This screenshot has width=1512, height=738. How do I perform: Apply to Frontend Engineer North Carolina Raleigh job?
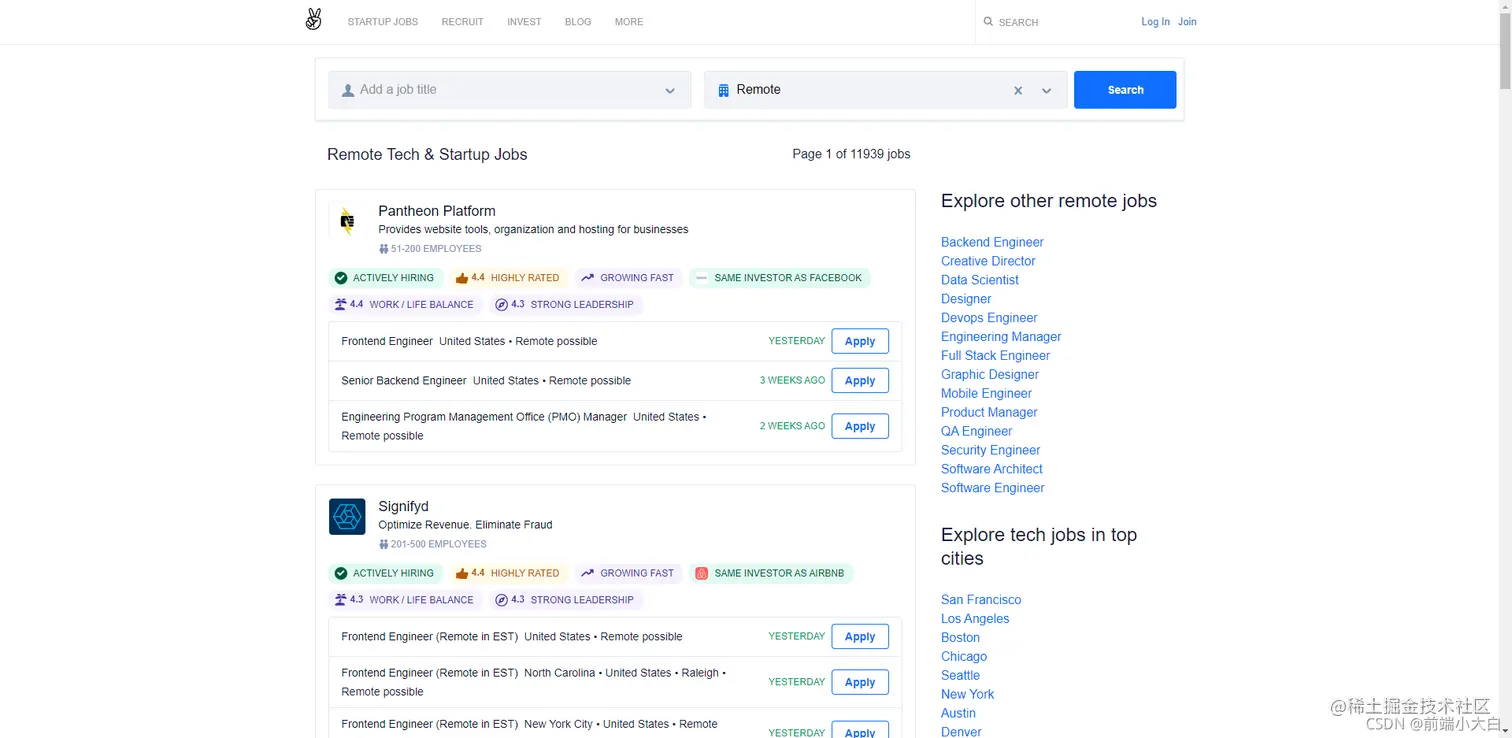(x=860, y=682)
